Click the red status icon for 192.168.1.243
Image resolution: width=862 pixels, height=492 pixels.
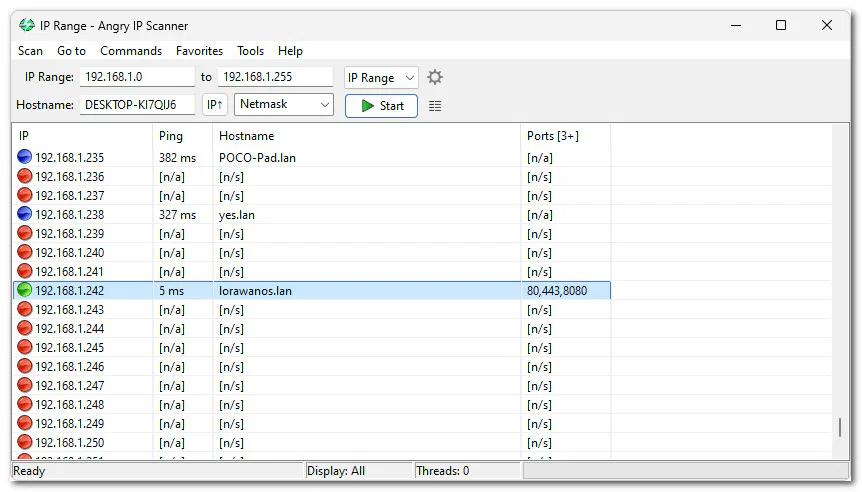click(24, 309)
